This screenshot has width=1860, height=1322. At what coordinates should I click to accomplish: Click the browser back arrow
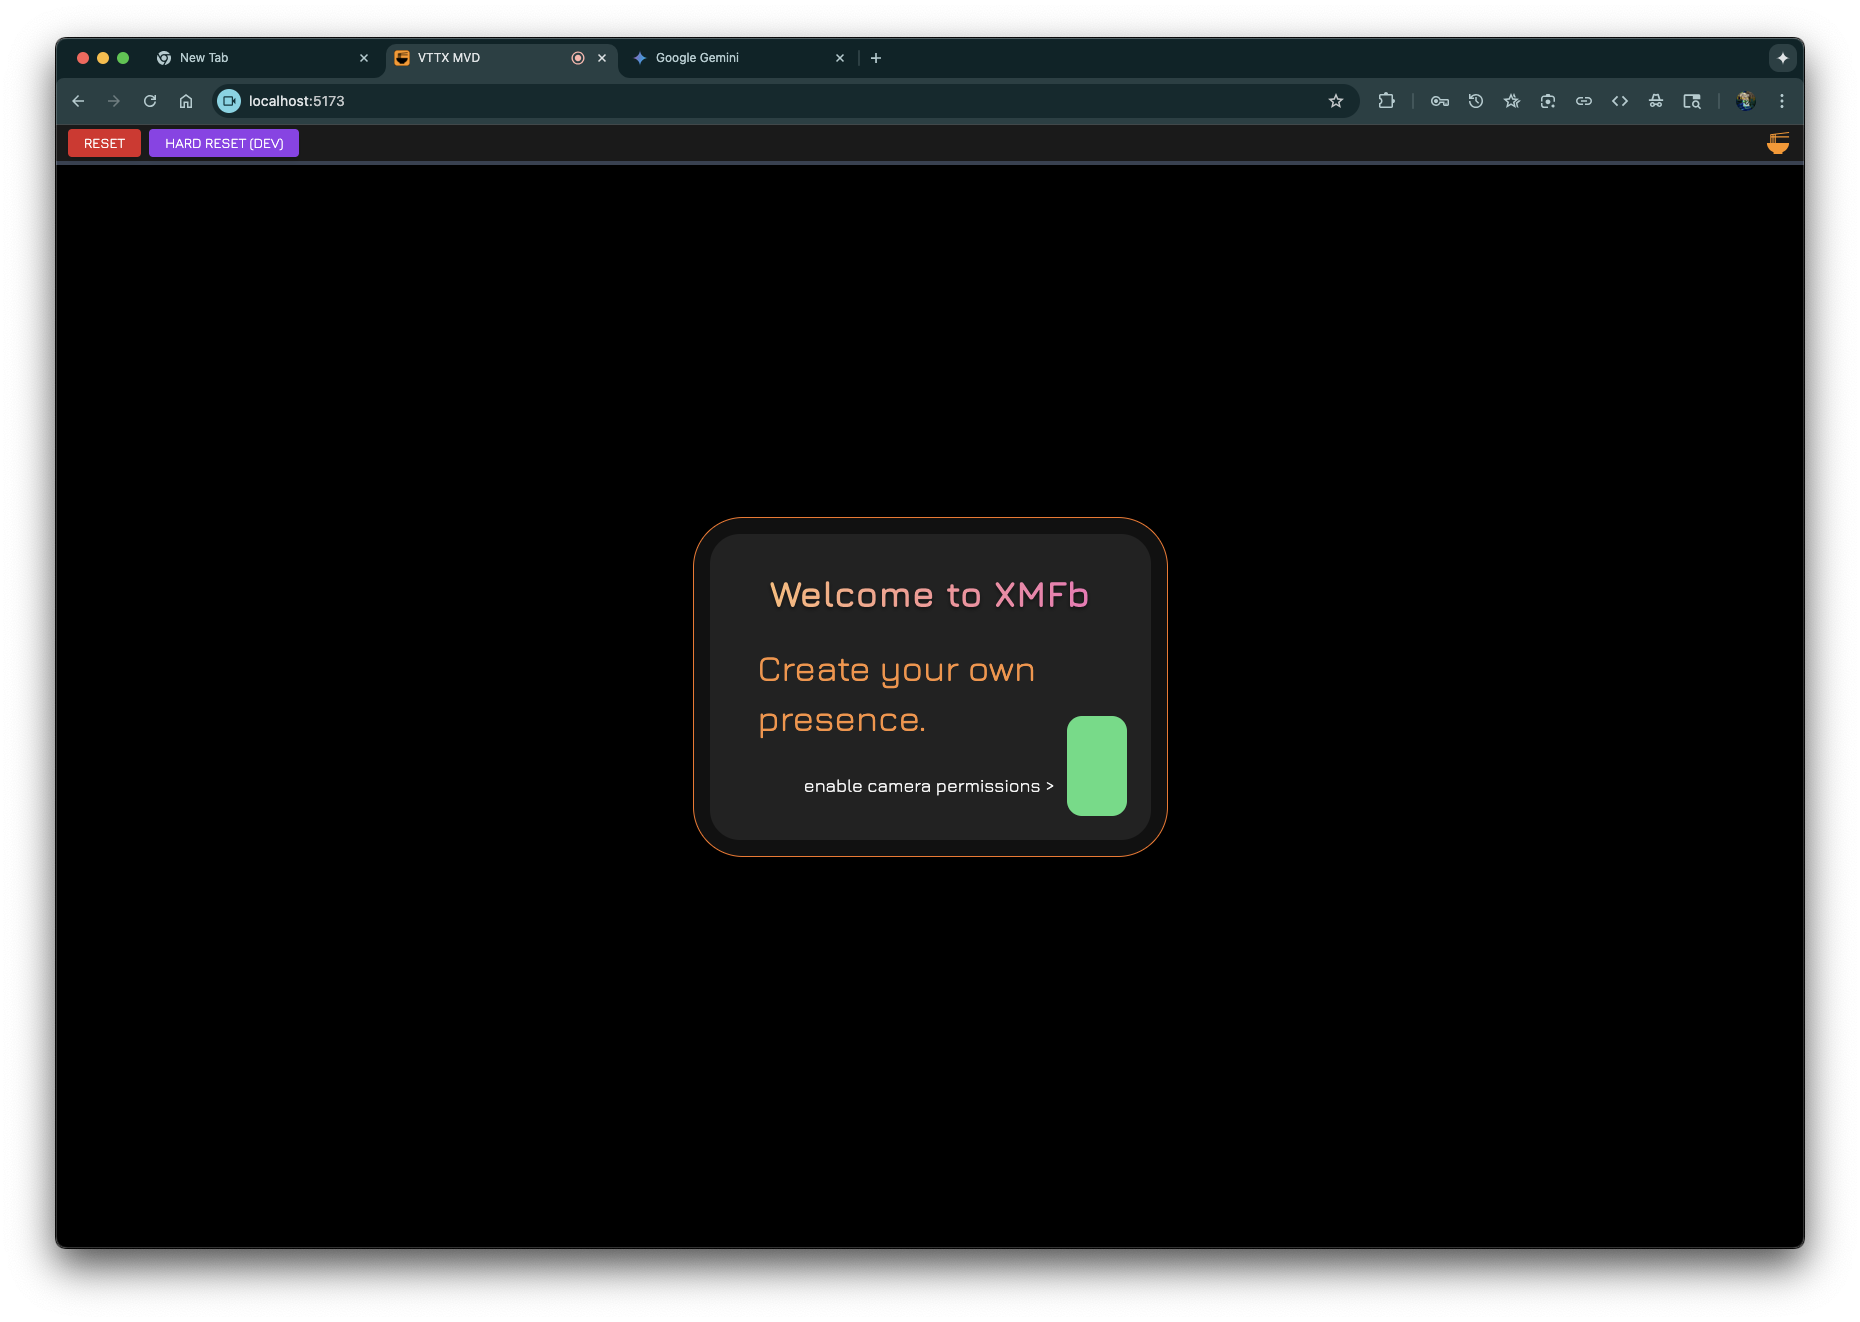[x=78, y=101]
